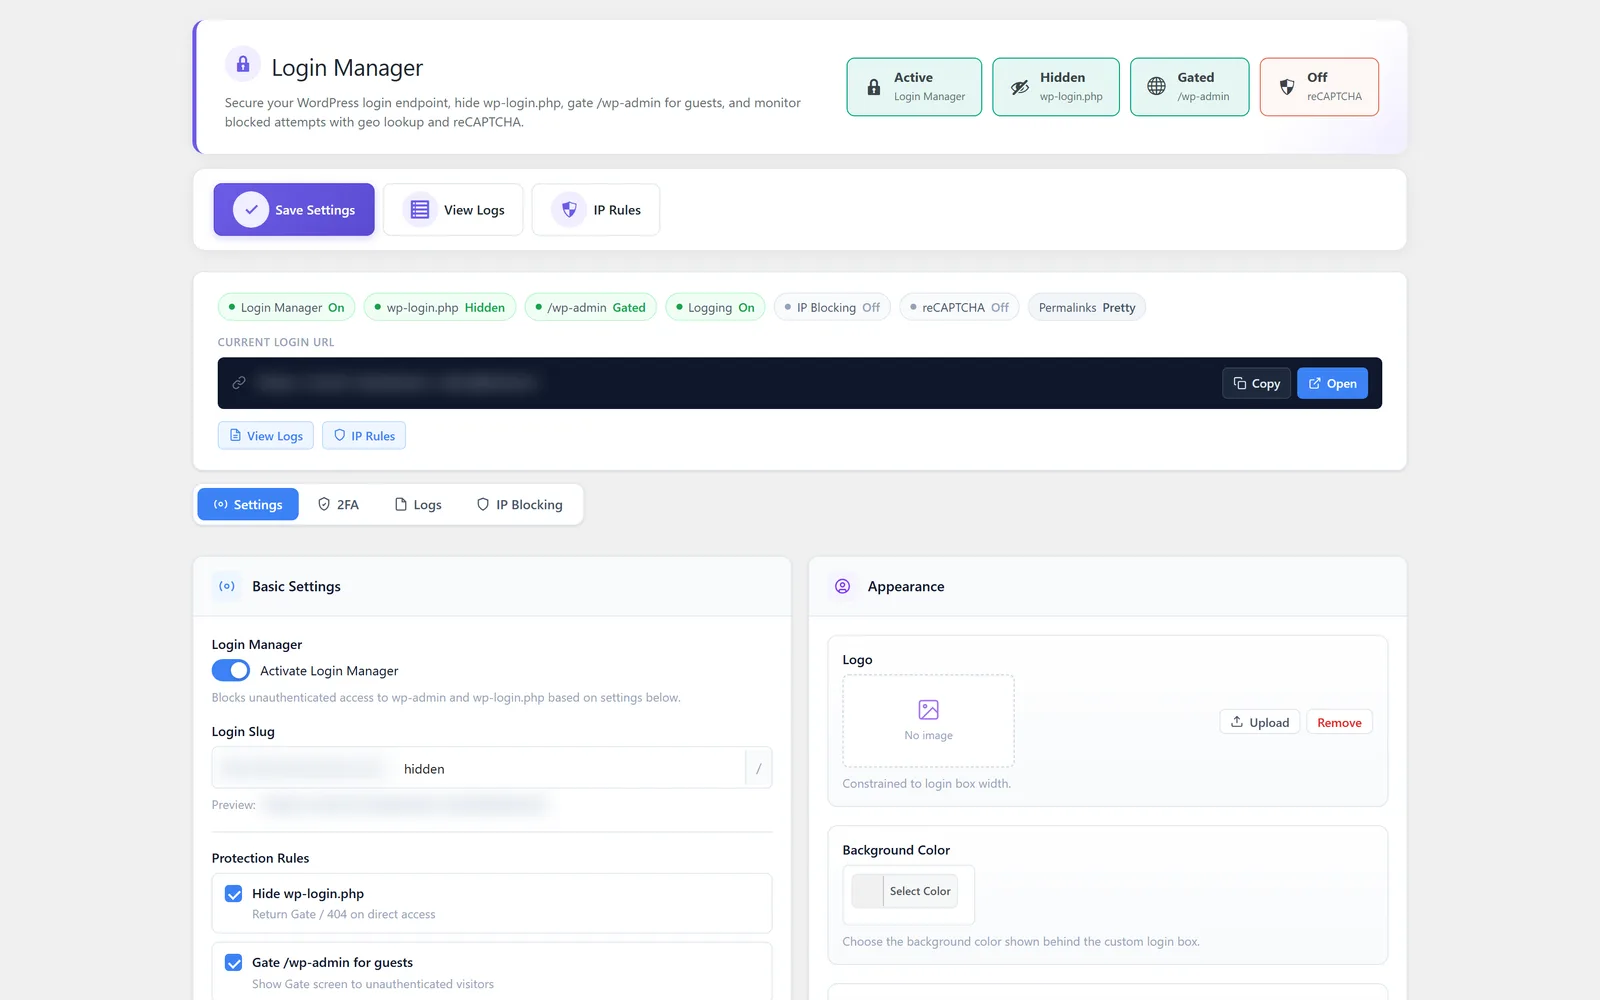The width and height of the screenshot is (1600, 1000).
Task: Open IP Rules from the top action bar
Action: (596, 210)
